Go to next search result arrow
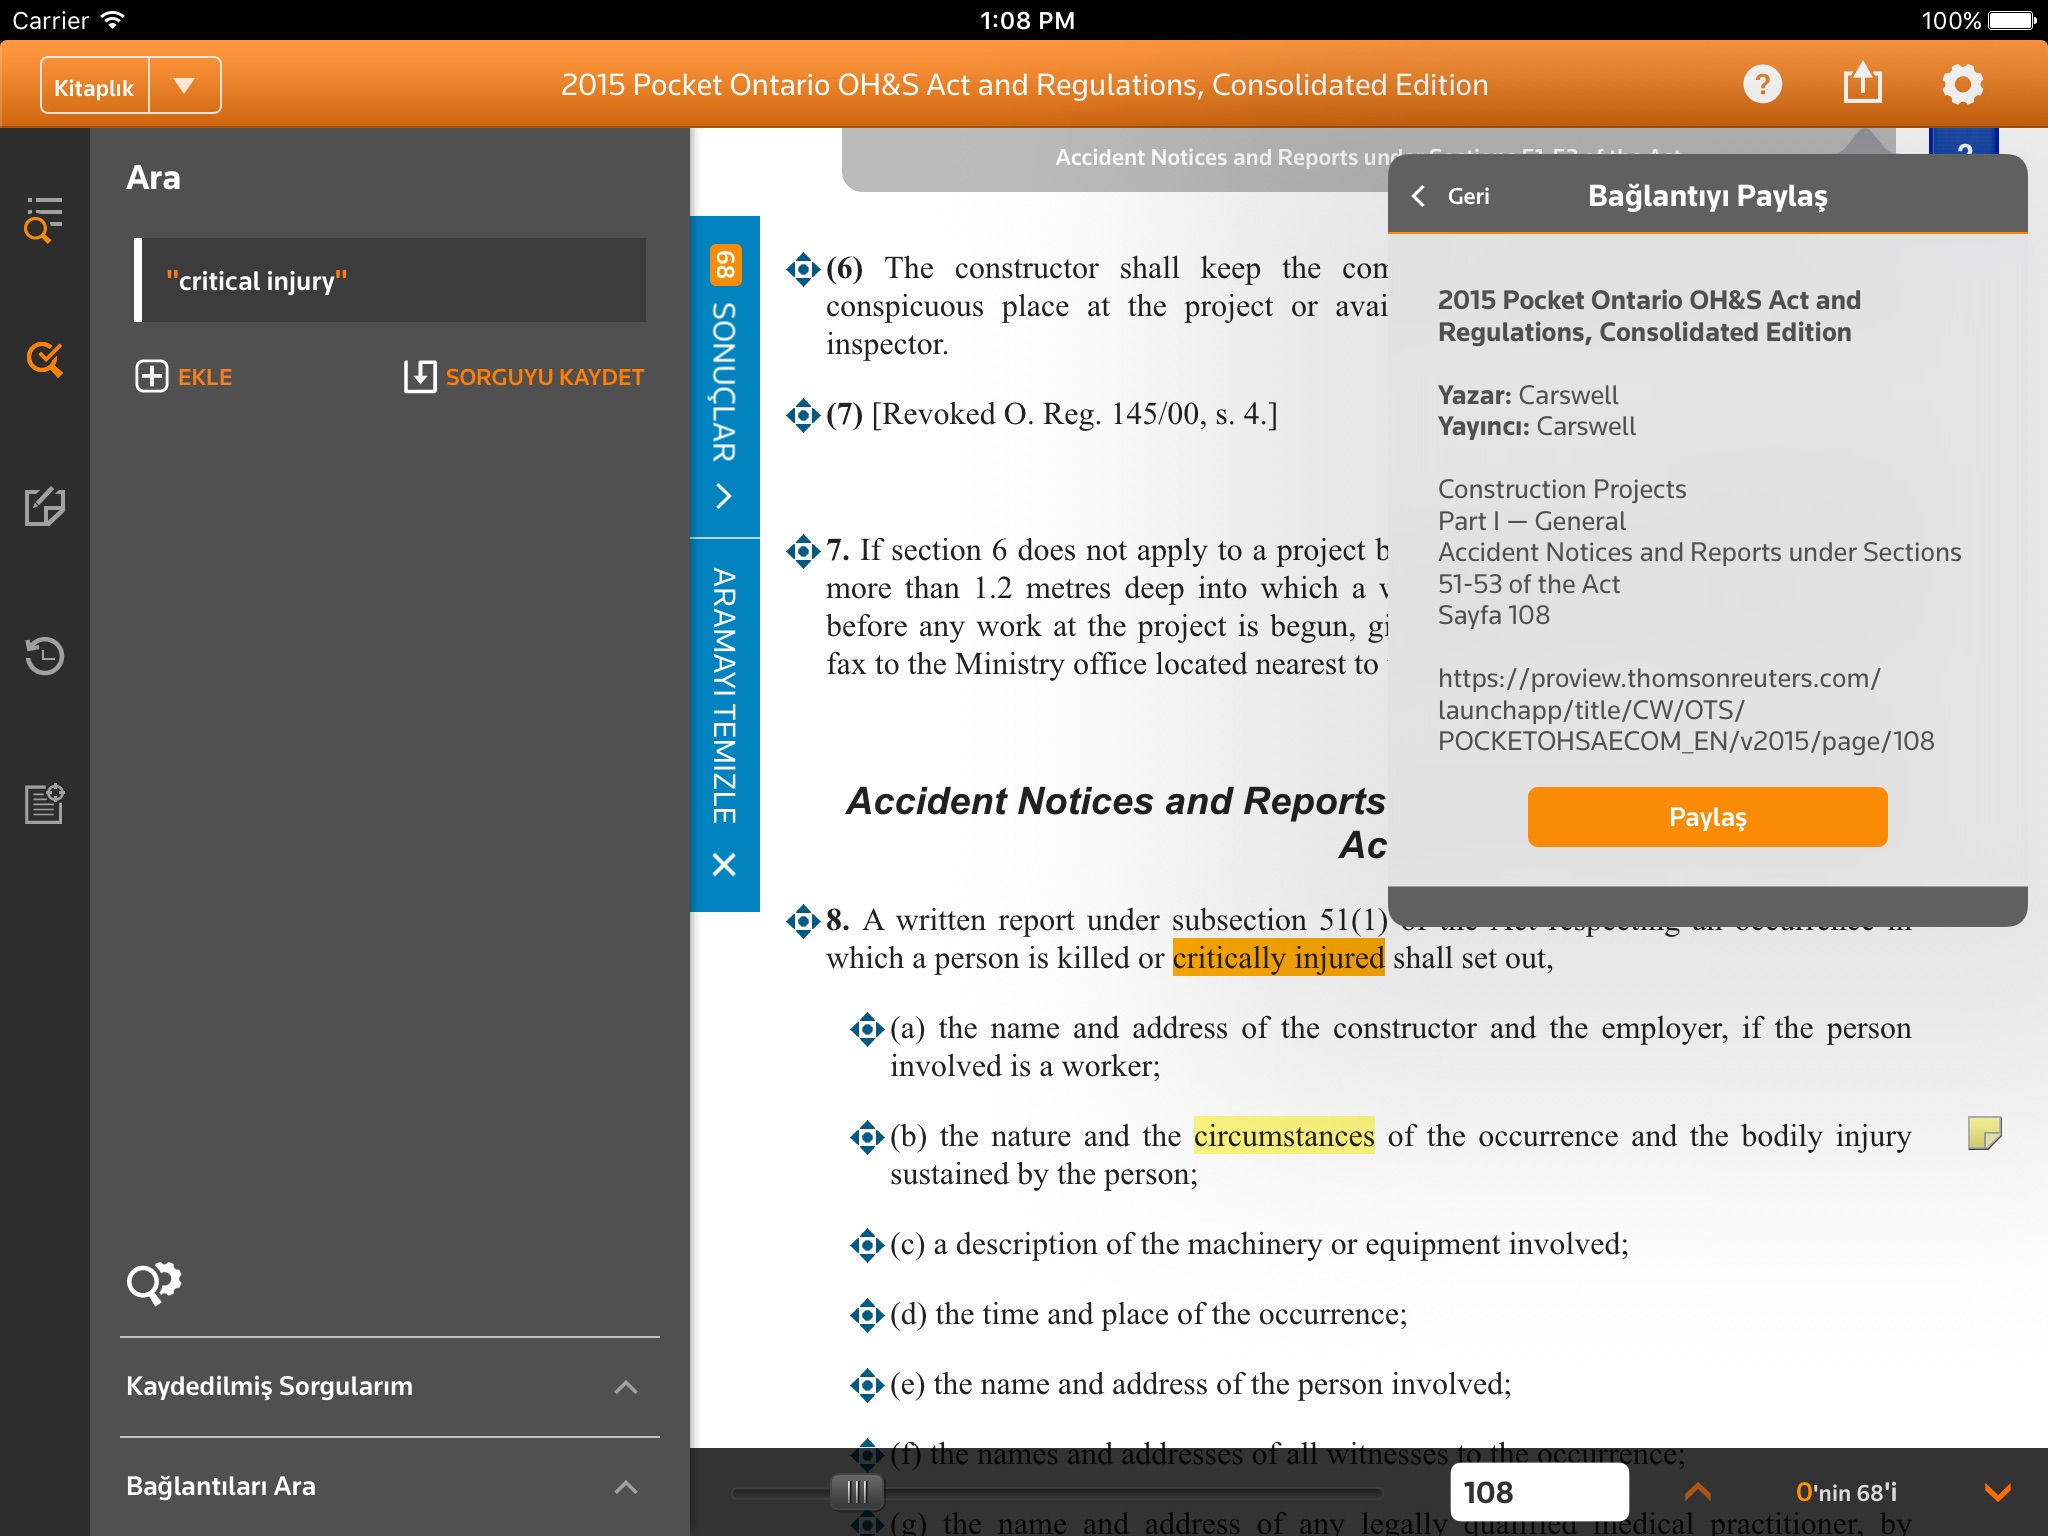Image resolution: width=2048 pixels, height=1536 pixels. coord(1997,1492)
